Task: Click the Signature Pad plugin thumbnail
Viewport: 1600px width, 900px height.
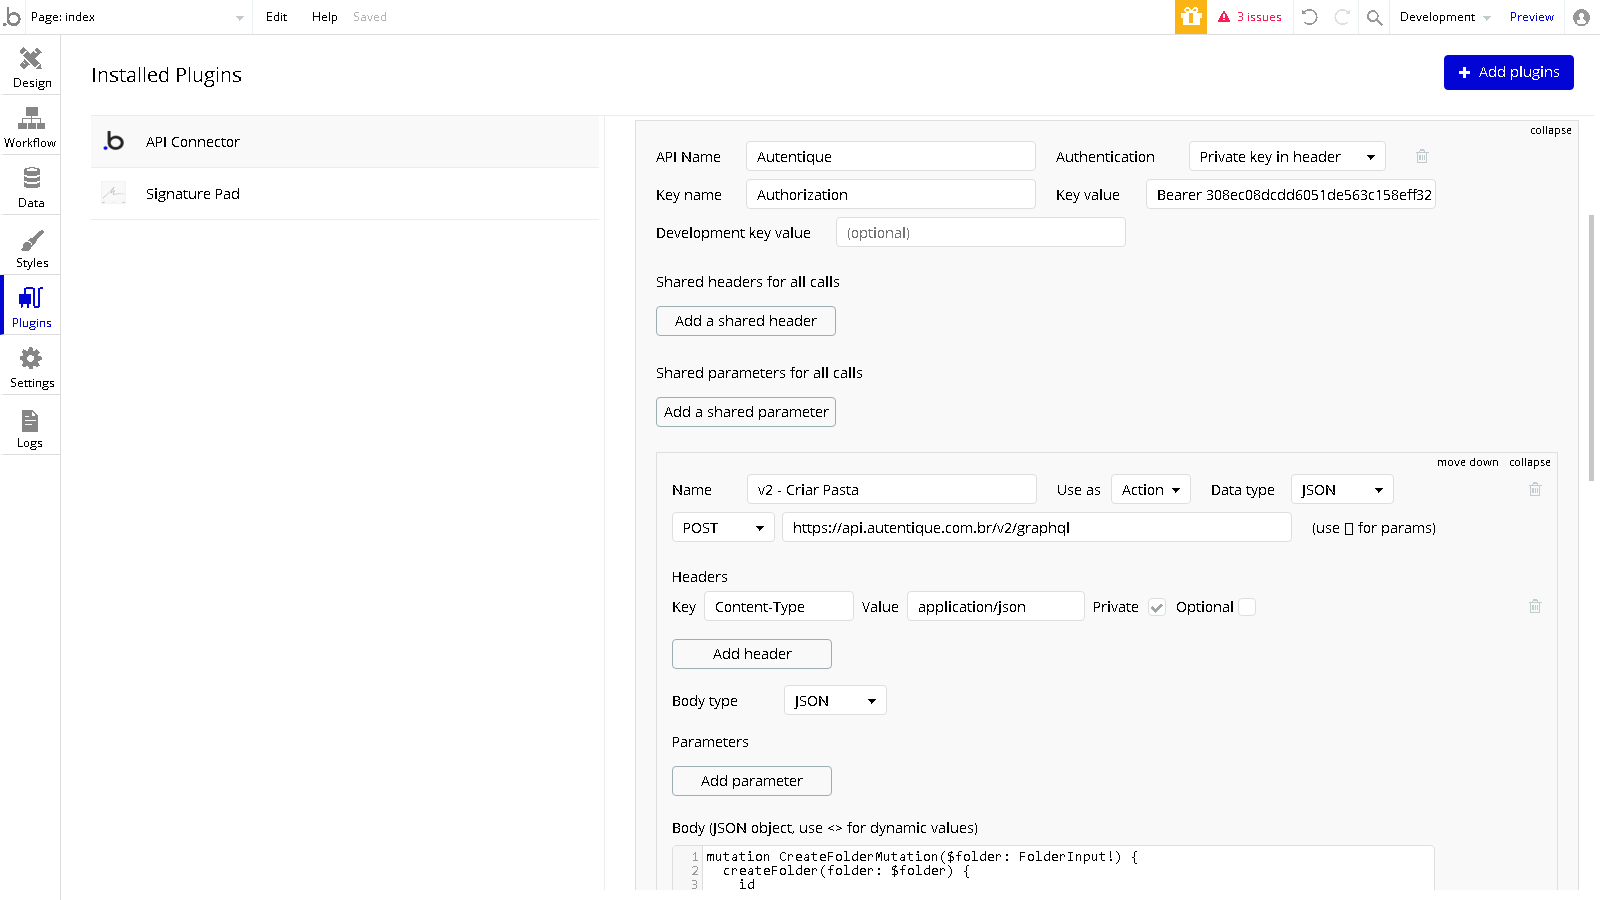Action: [114, 194]
